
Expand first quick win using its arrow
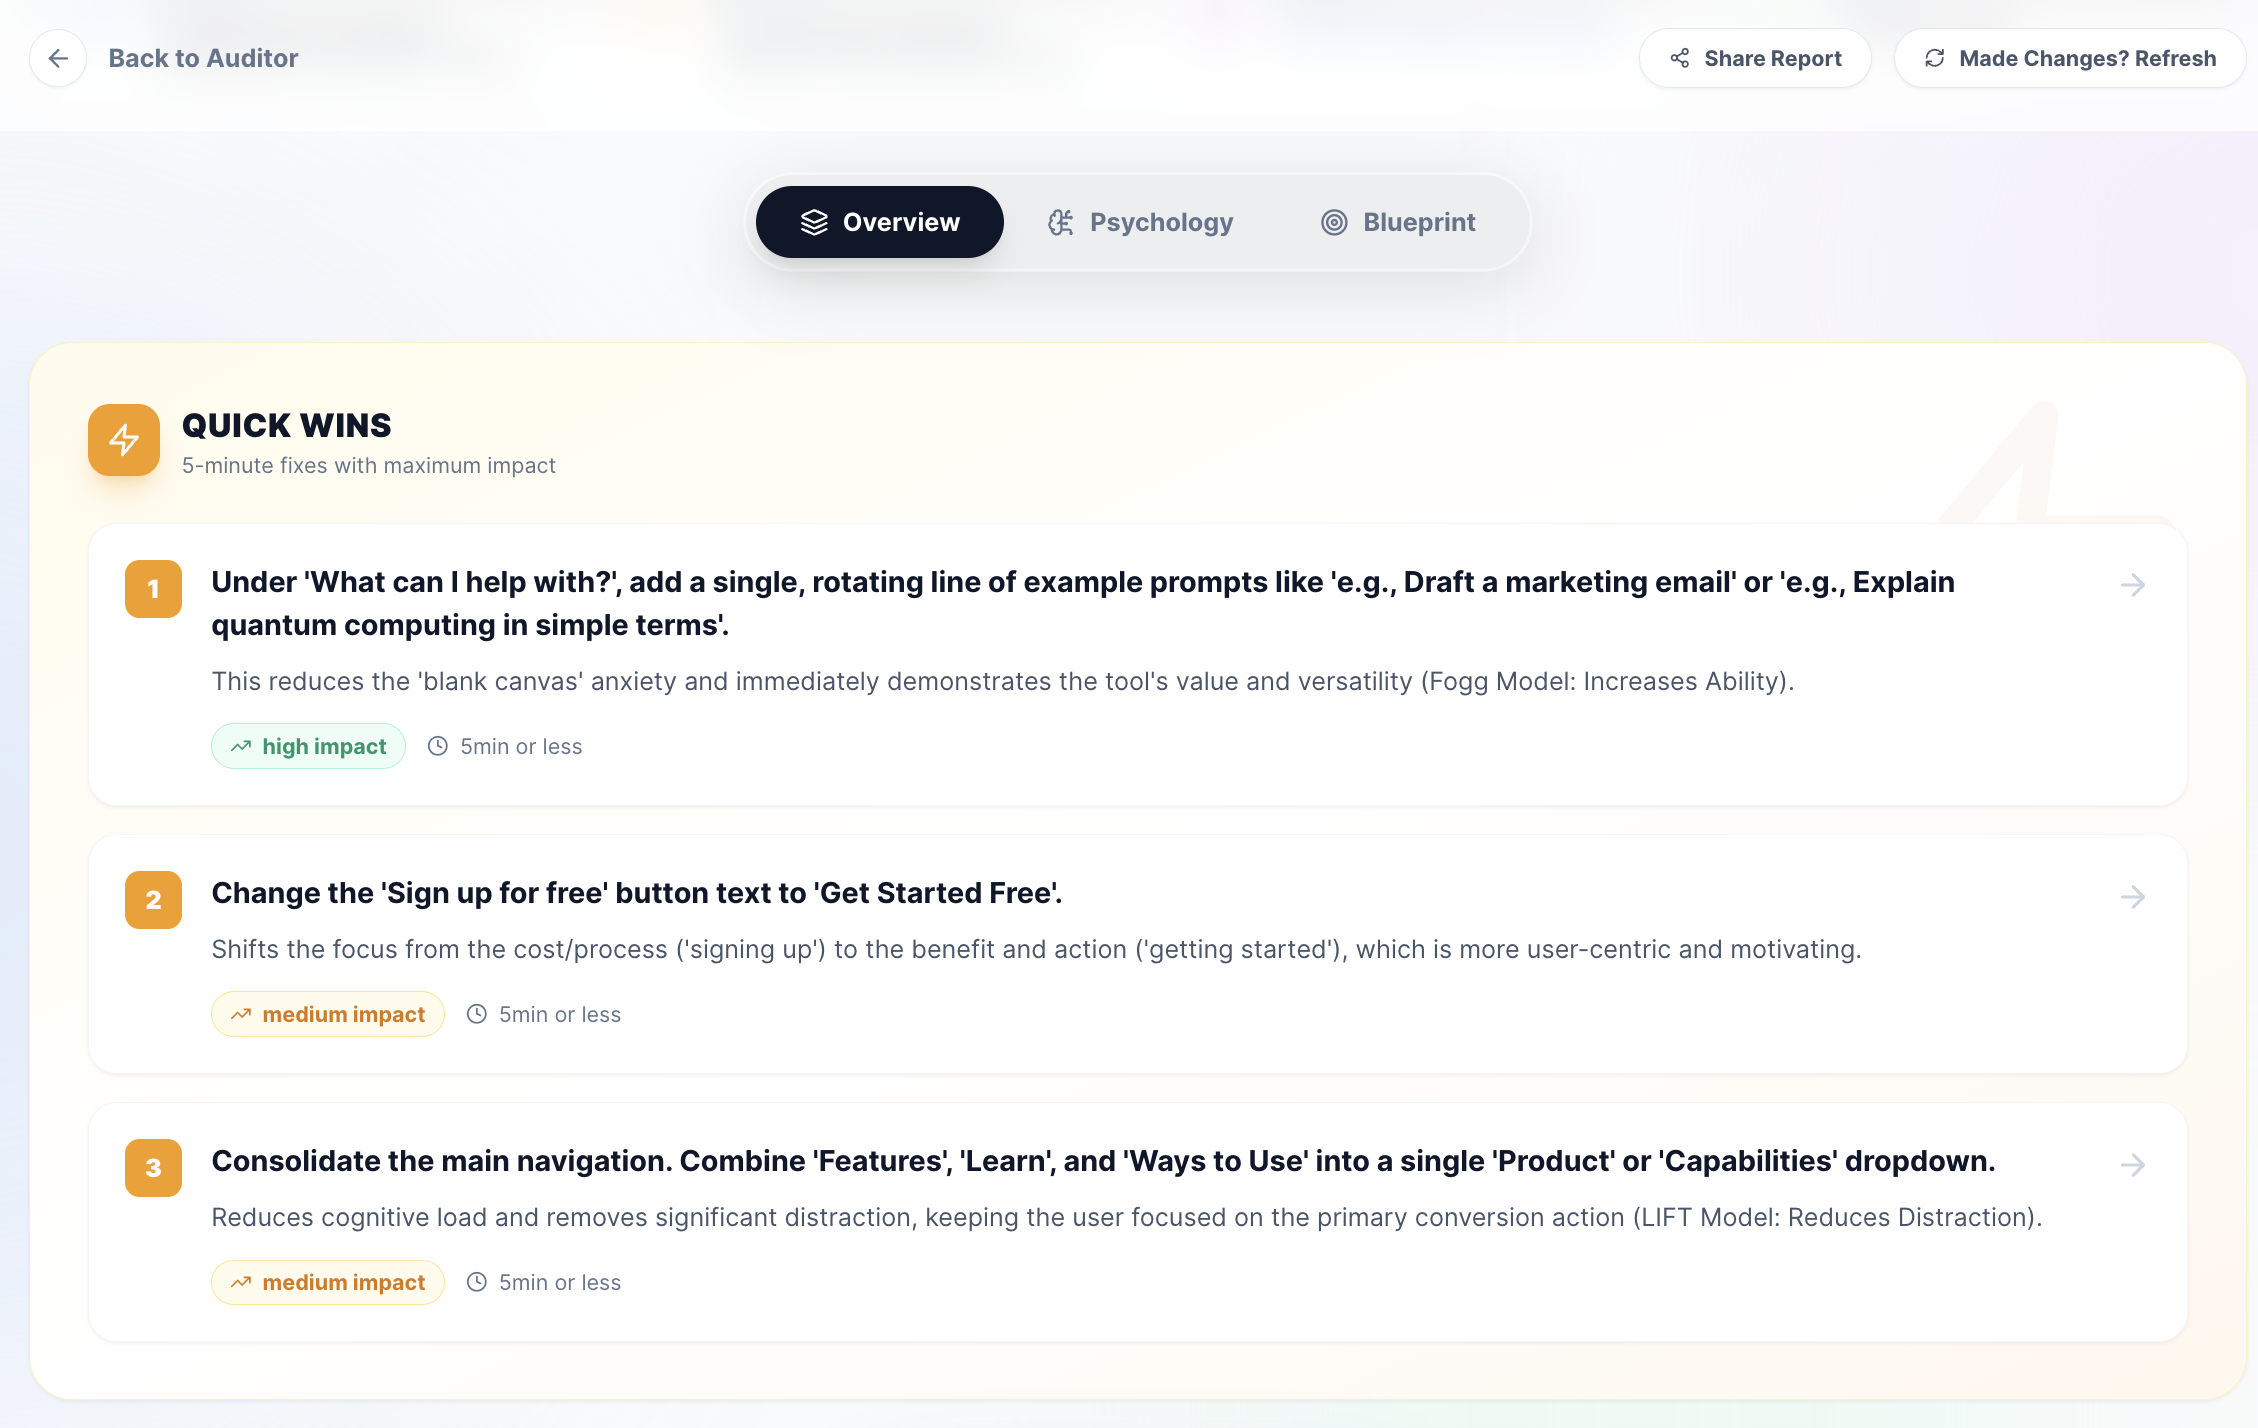2132,585
